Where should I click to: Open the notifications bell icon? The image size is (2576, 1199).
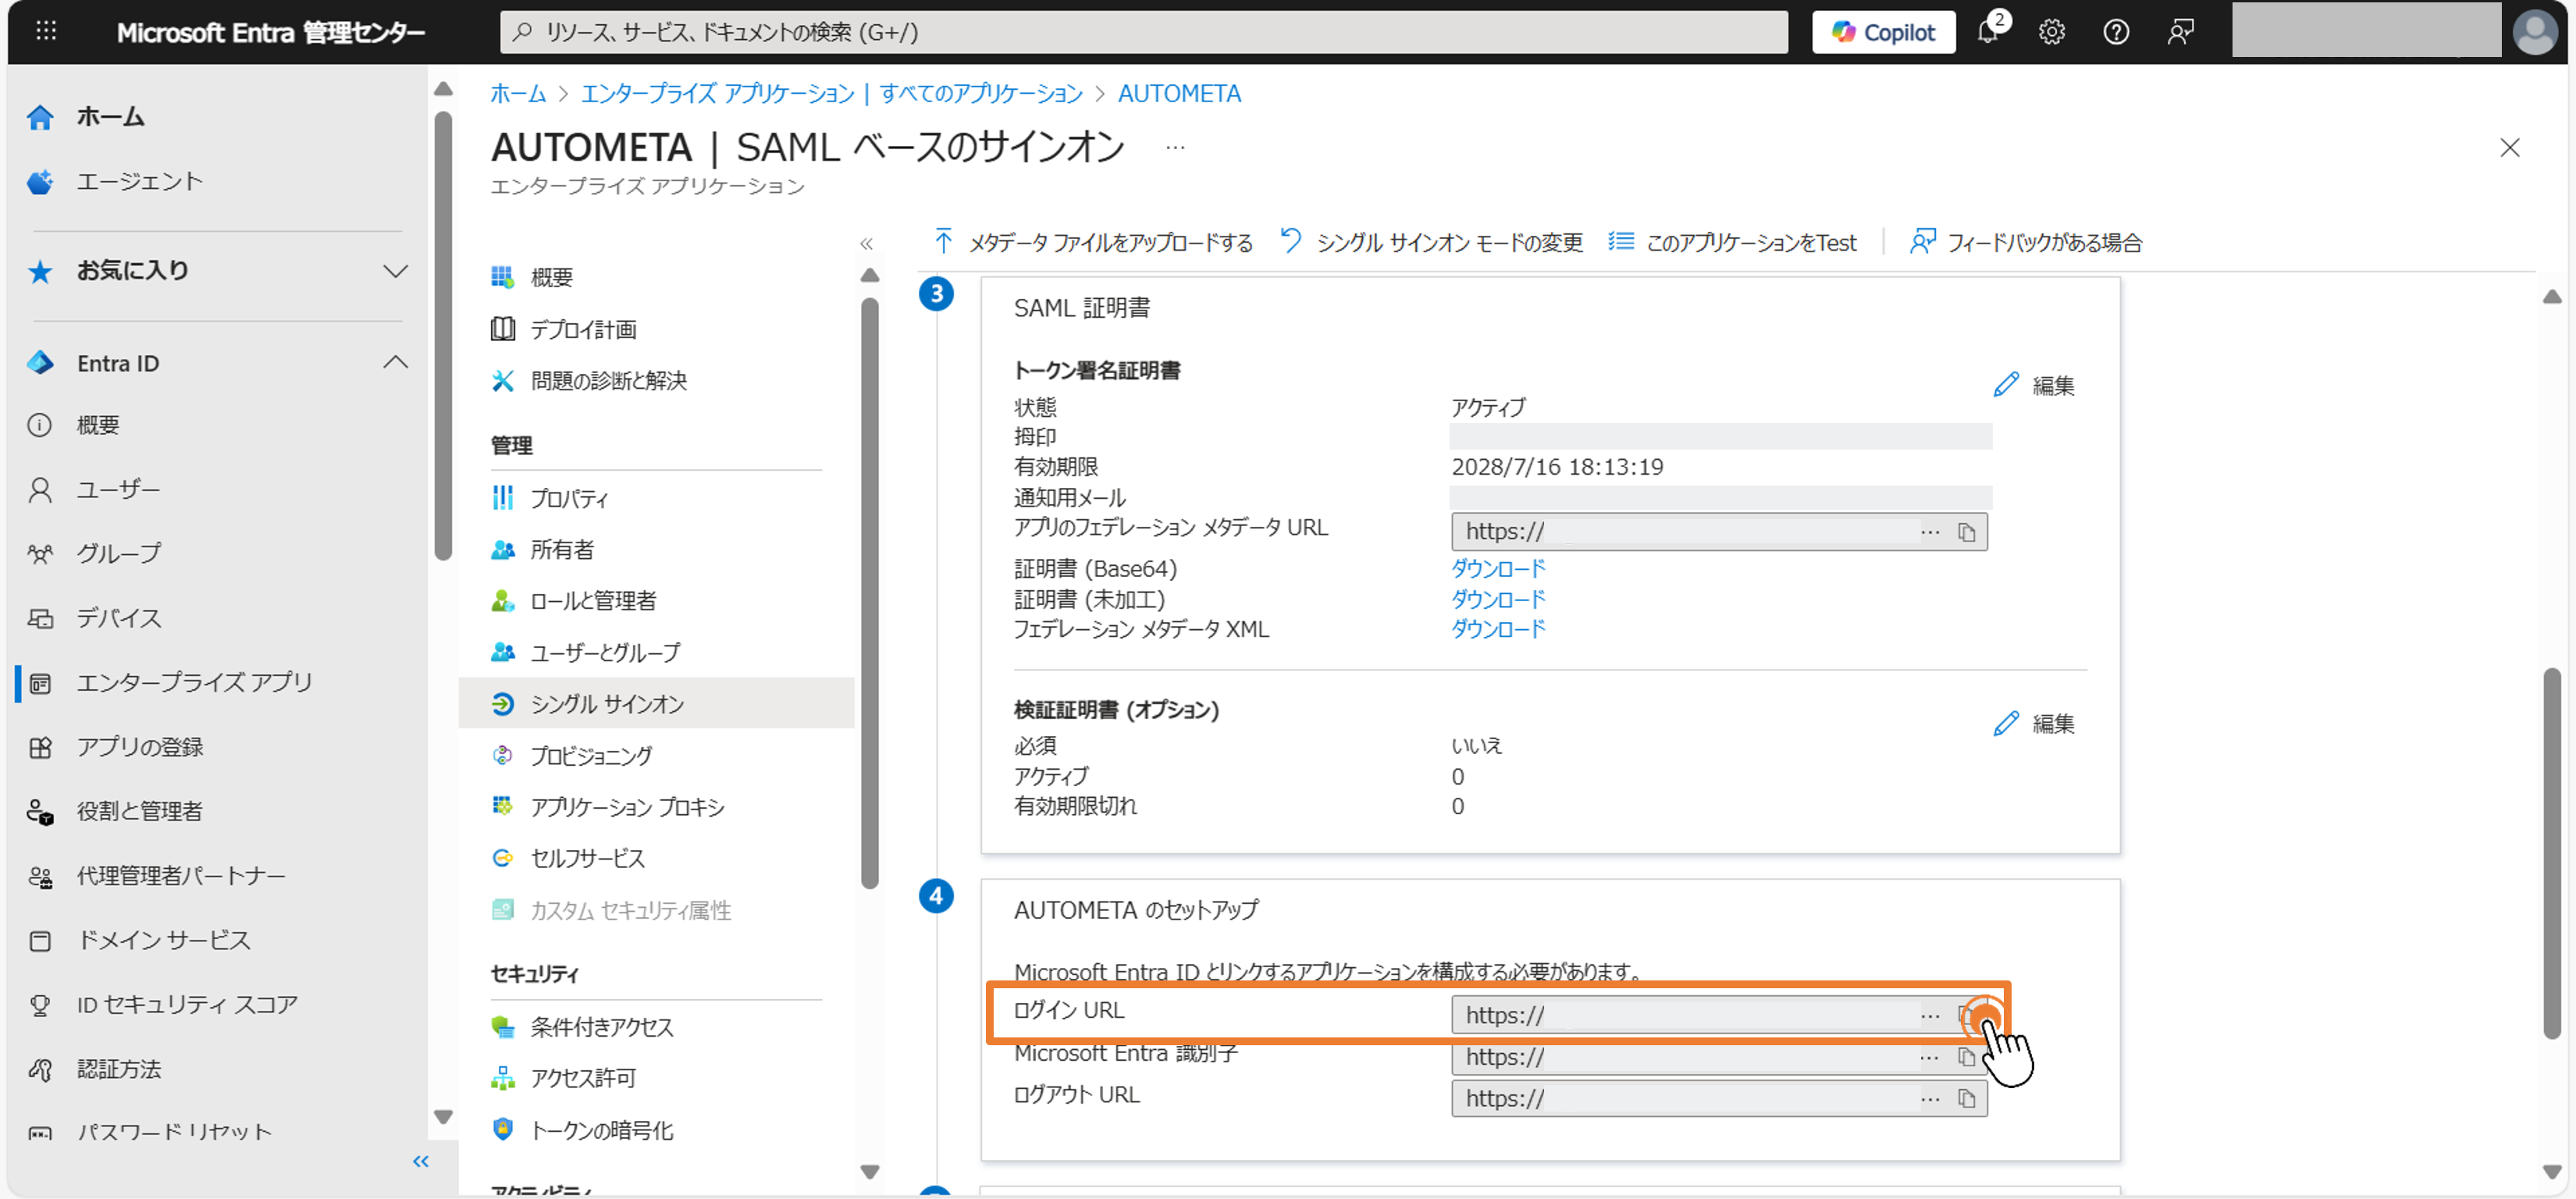pyautogui.click(x=1988, y=31)
